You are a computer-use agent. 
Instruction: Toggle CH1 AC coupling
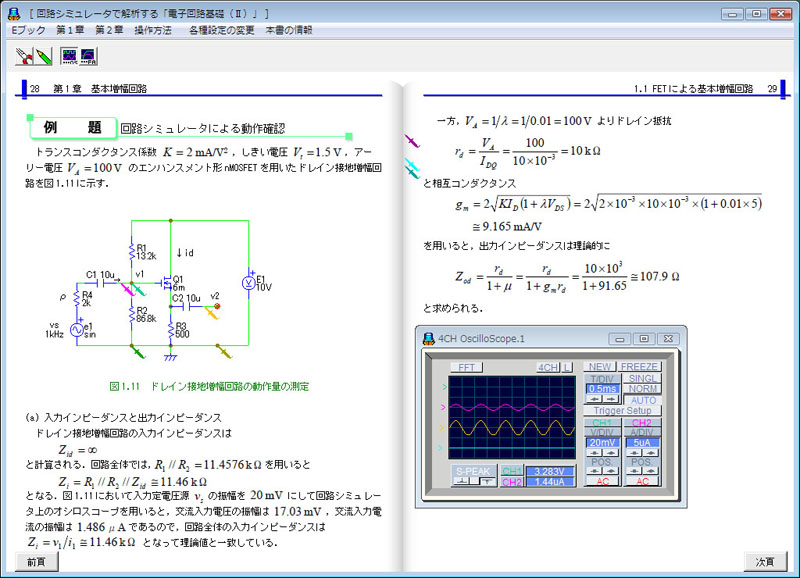[602, 481]
